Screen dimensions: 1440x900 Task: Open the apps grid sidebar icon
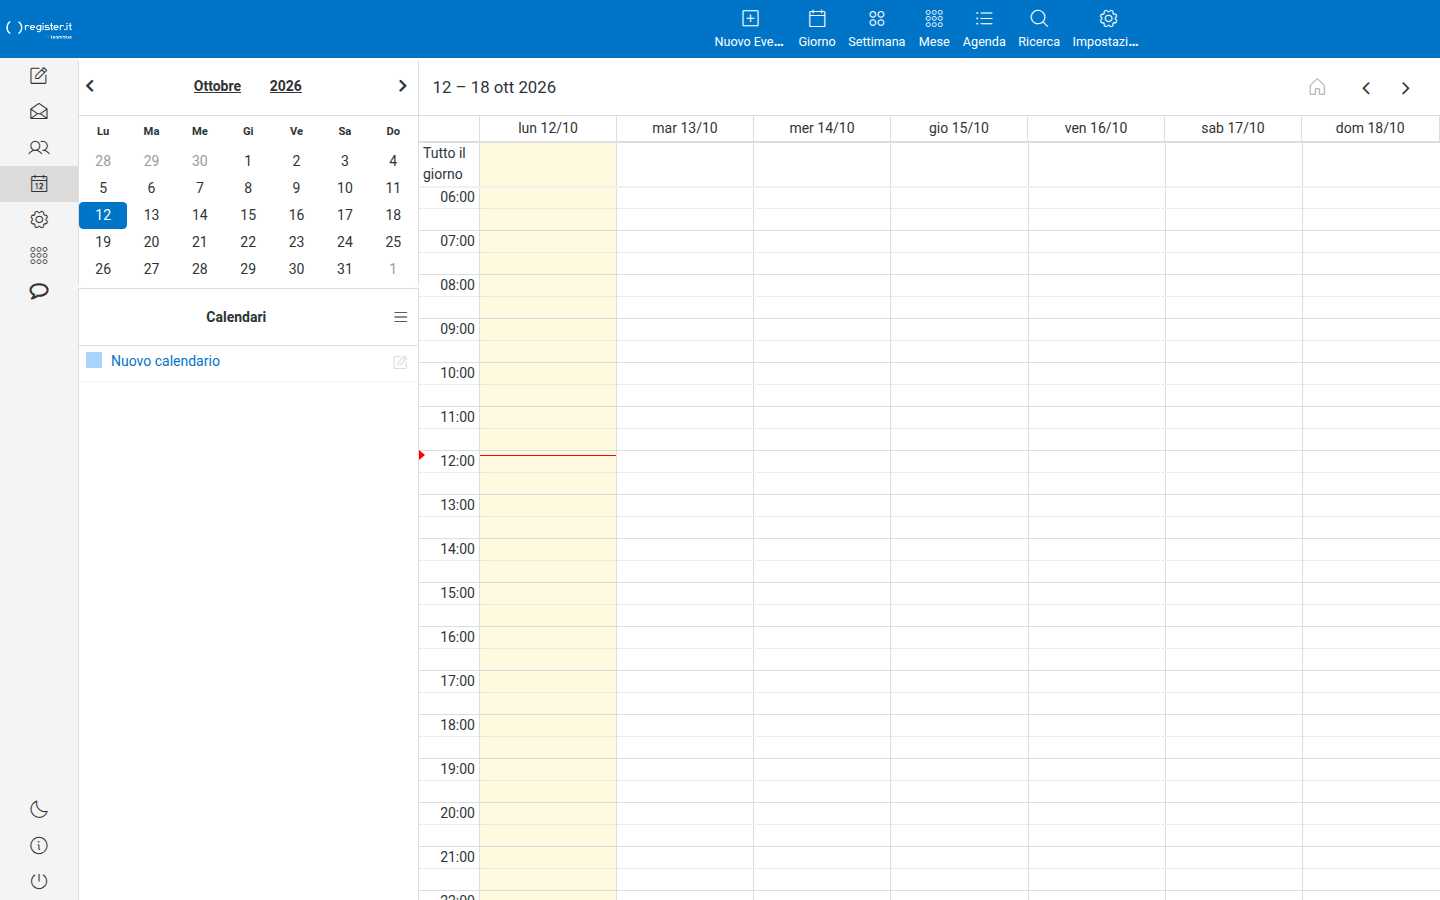pos(39,256)
